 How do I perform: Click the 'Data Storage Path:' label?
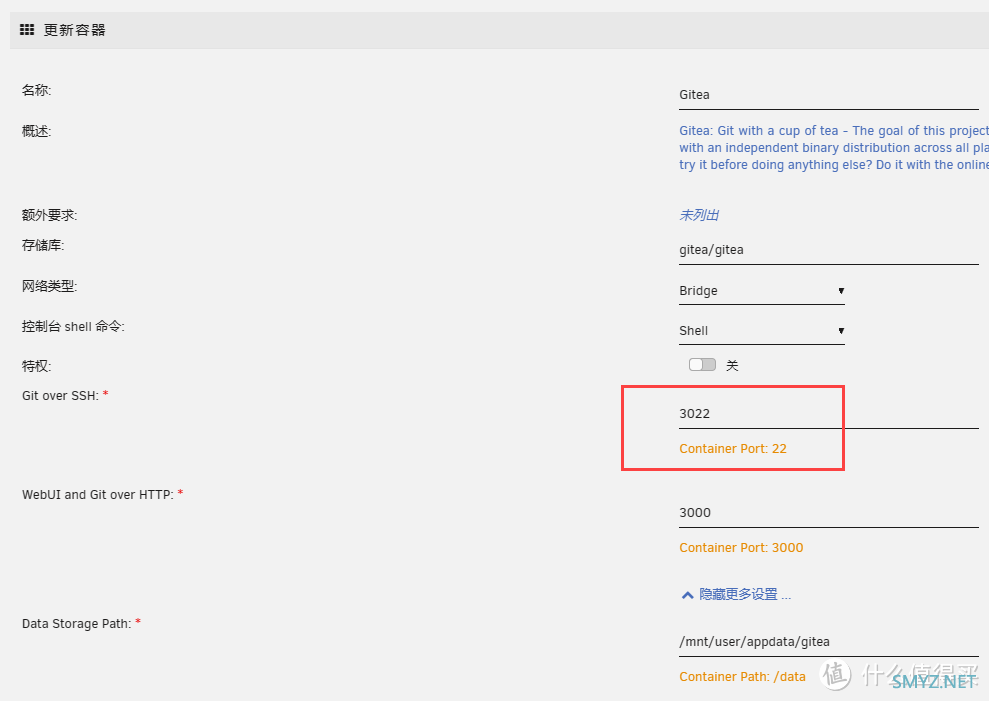77,623
